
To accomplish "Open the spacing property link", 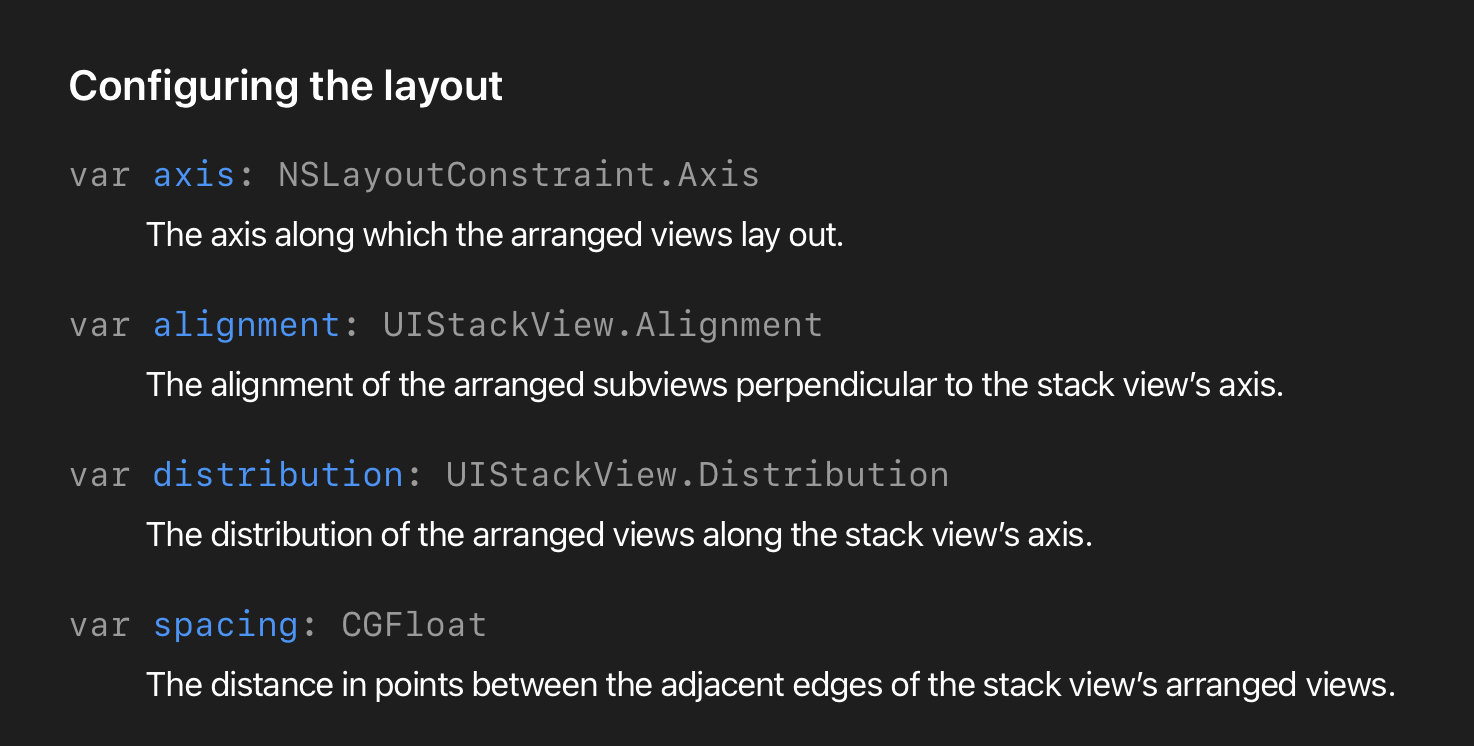I will click(225, 625).
